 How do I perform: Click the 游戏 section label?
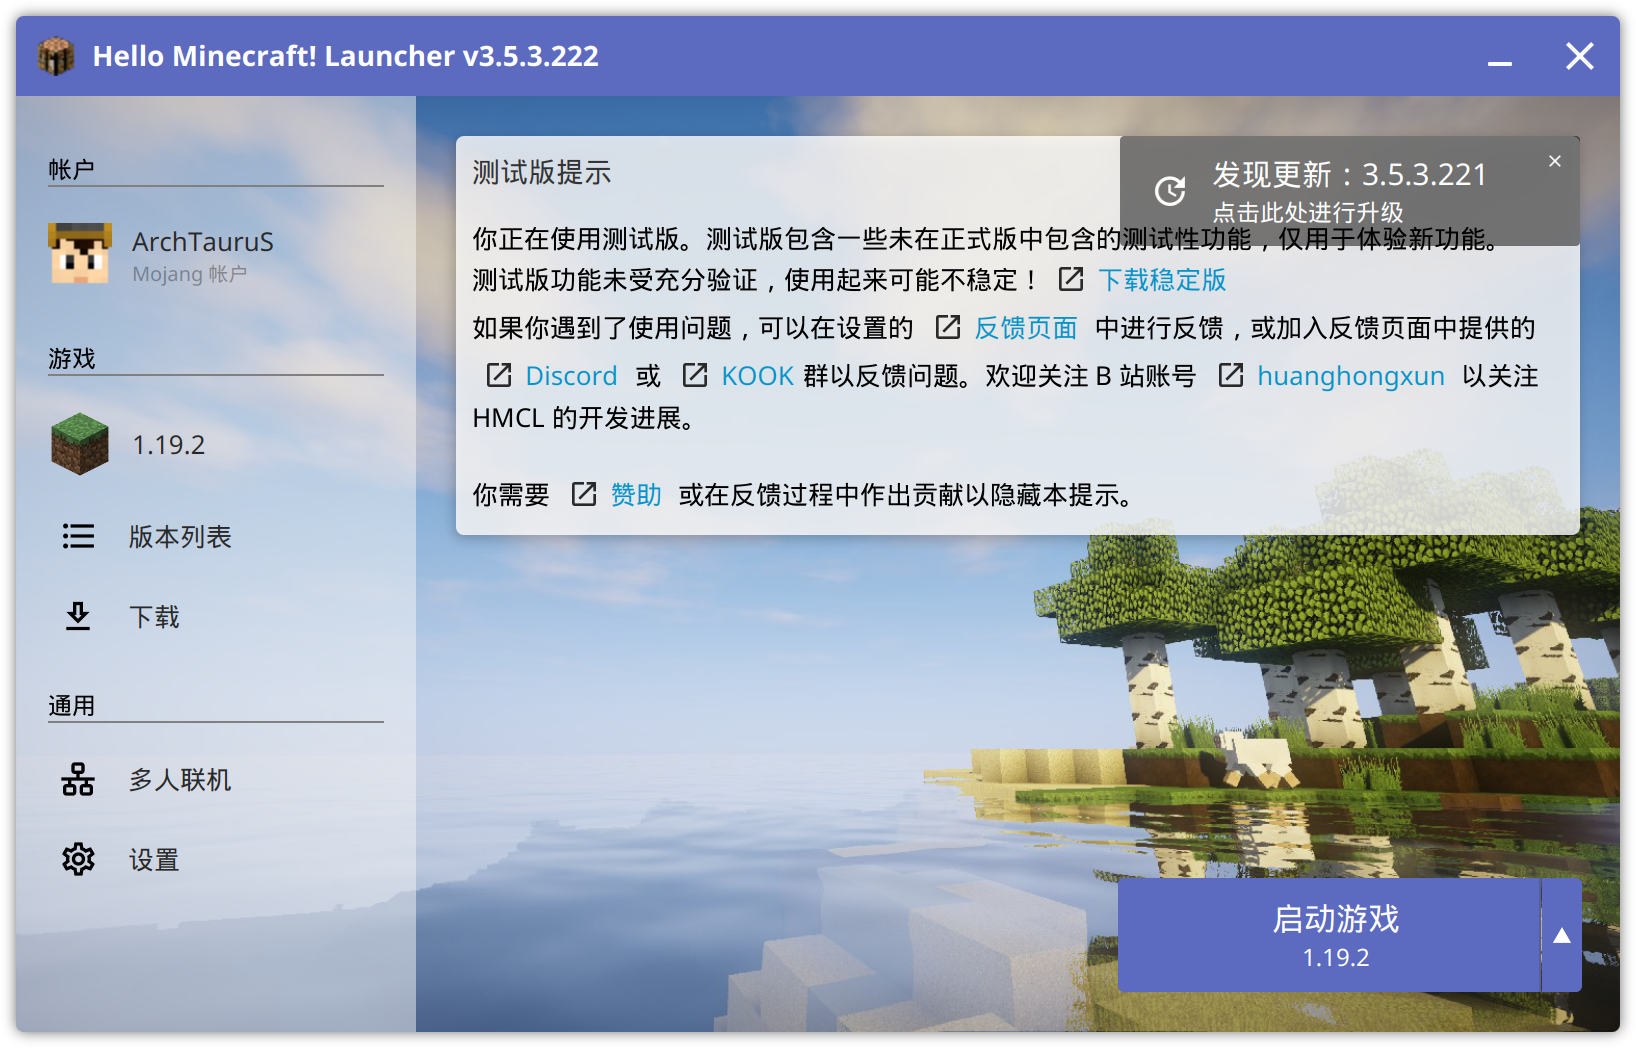click(x=71, y=358)
